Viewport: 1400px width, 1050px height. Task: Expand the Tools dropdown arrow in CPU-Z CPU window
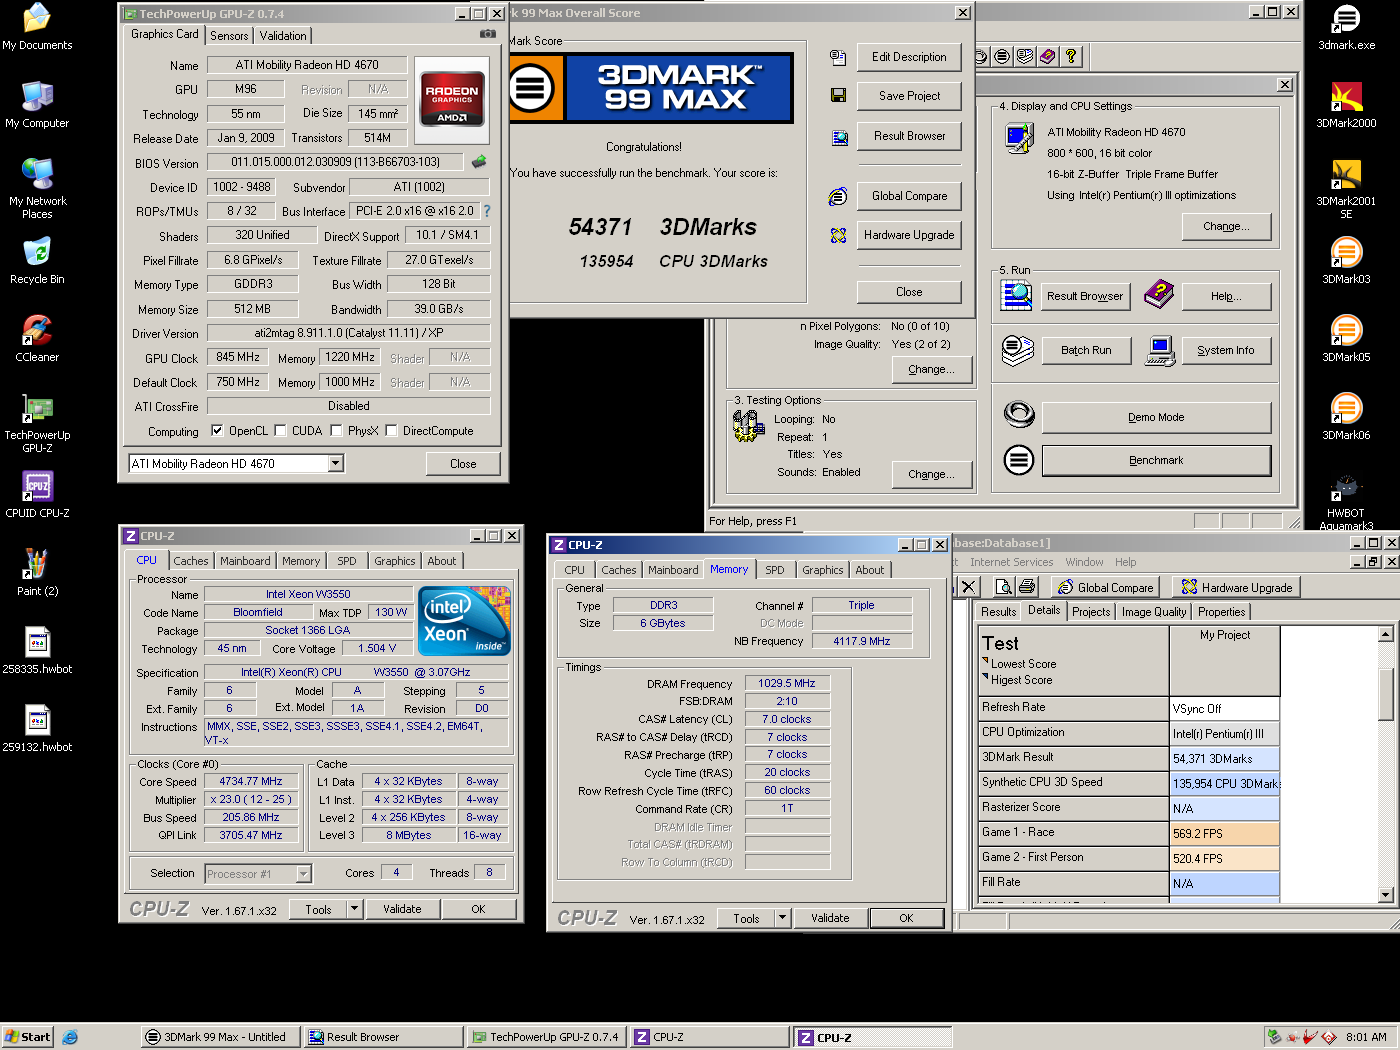pos(354,909)
